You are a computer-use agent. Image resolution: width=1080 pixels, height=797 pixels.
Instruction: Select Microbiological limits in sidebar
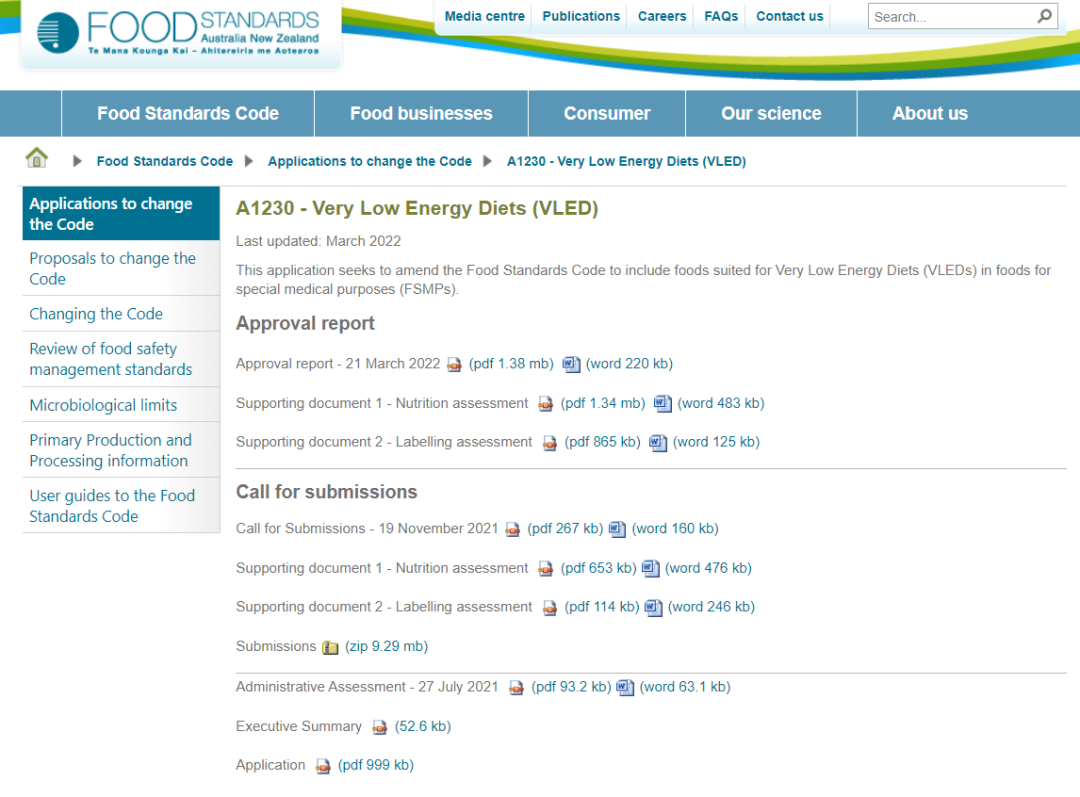click(x=103, y=405)
